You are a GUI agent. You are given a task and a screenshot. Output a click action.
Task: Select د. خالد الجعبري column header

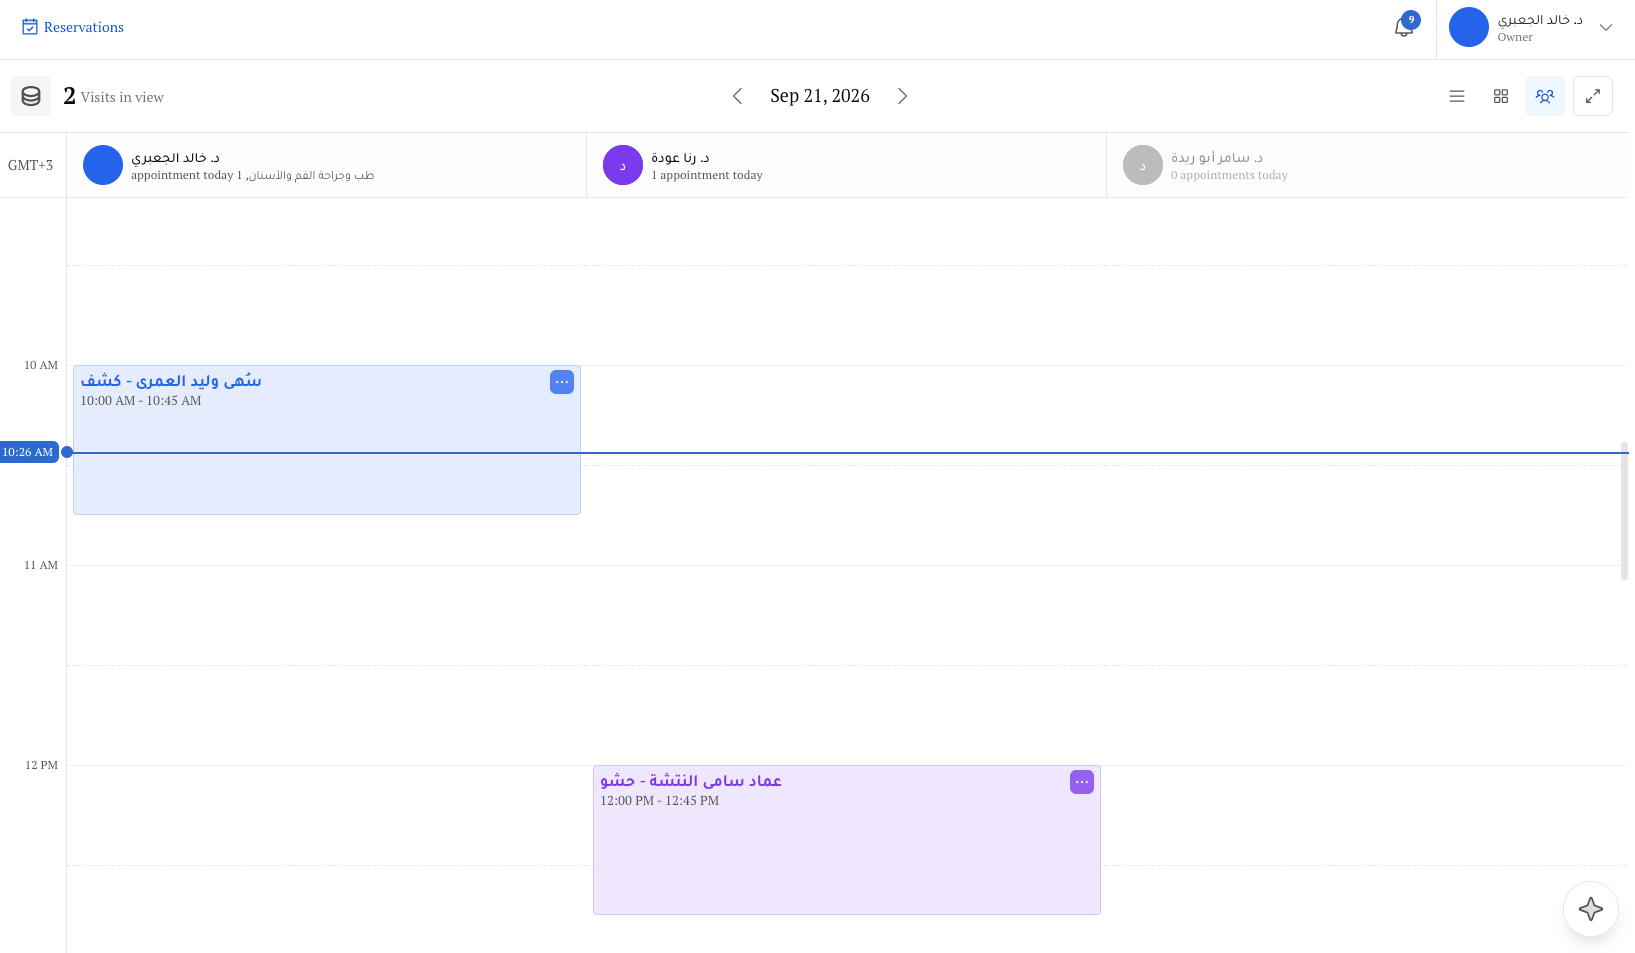pos(327,165)
